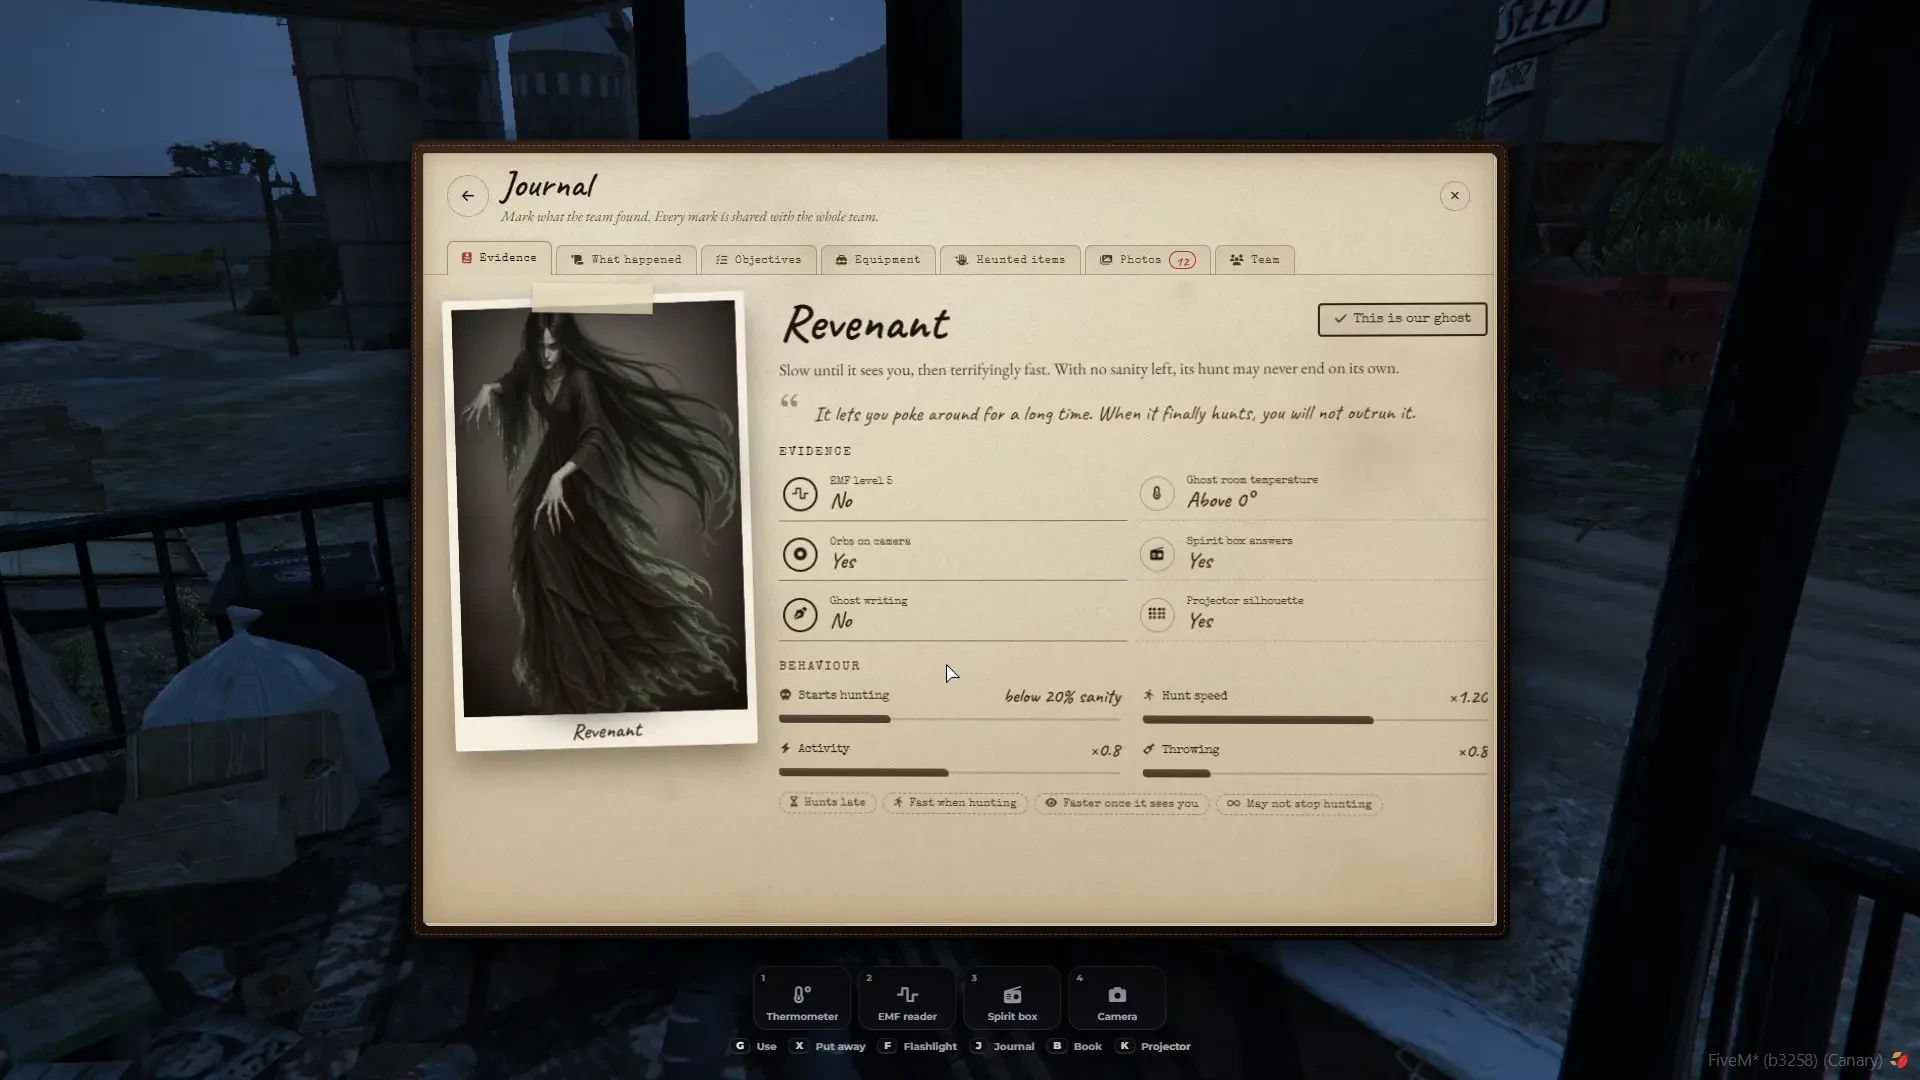1920x1080 pixels.
Task: Open the Objectives tab
Action: (x=759, y=260)
